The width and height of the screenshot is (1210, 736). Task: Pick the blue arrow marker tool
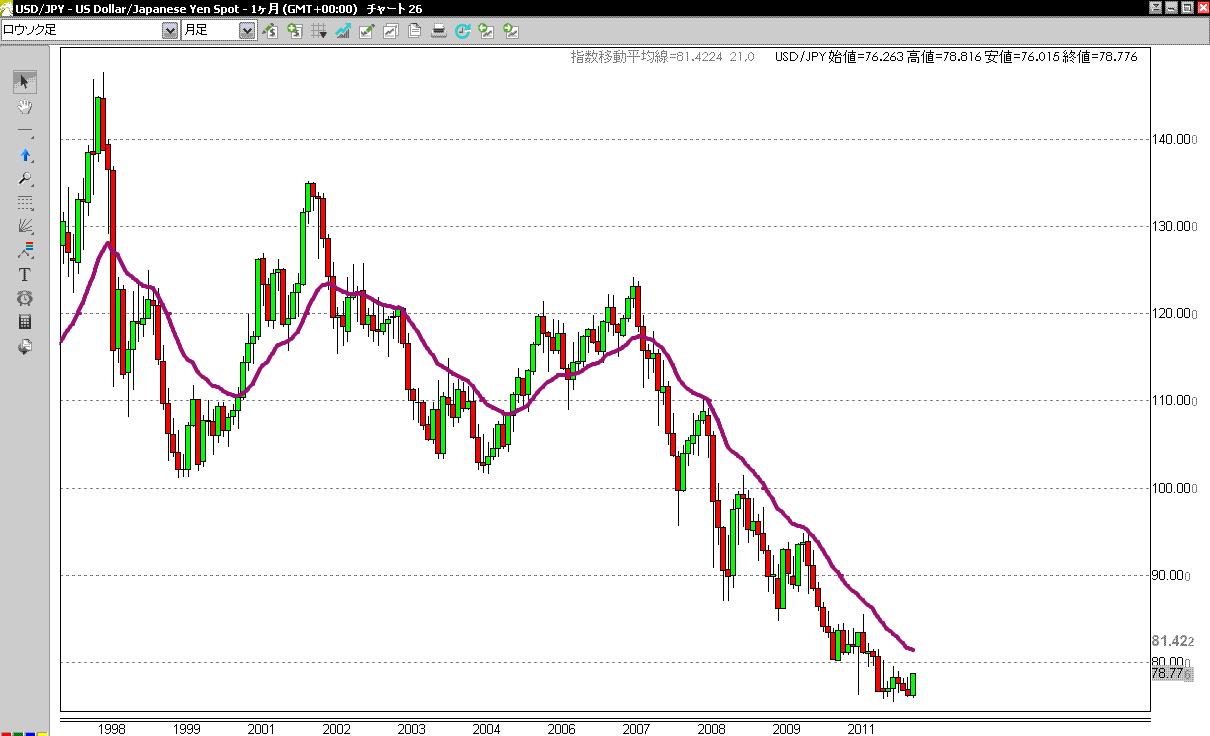click(x=26, y=155)
